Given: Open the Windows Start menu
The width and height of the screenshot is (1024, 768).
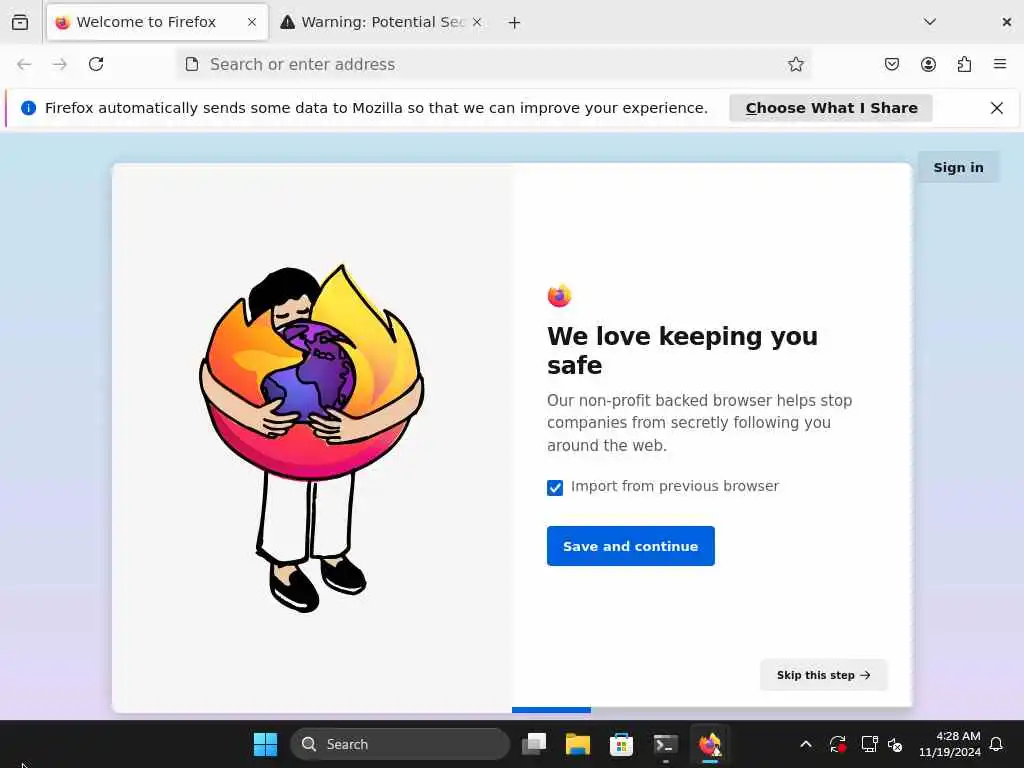Looking at the screenshot, I should [x=265, y=744].
